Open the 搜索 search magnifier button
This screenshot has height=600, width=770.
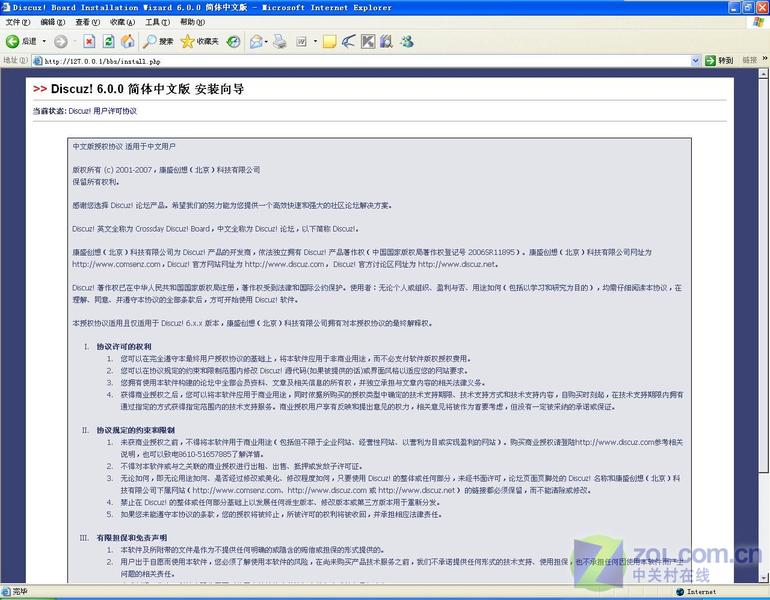tap(158, 41)
